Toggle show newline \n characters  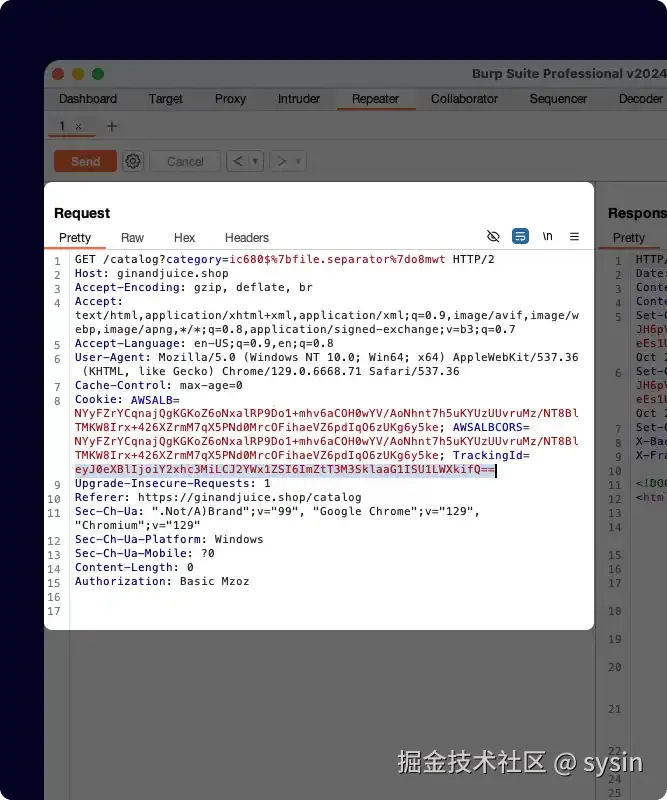pos(548,236)
